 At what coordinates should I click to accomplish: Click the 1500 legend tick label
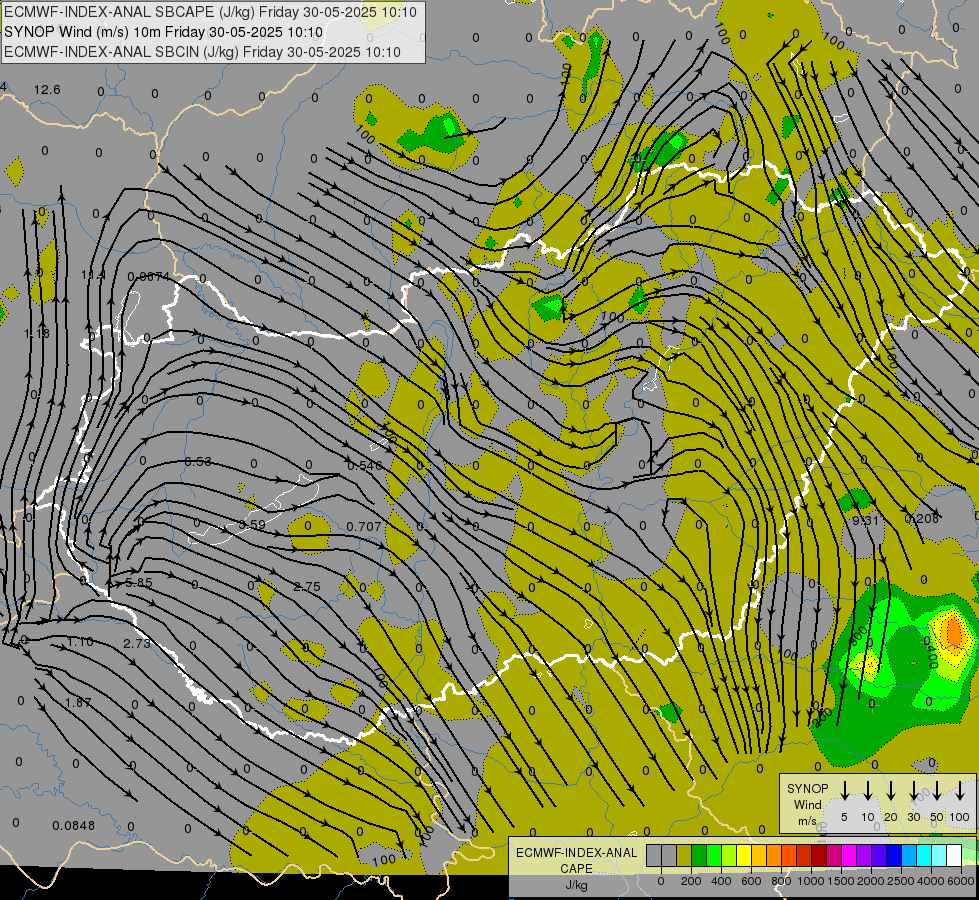pos(841,881)
